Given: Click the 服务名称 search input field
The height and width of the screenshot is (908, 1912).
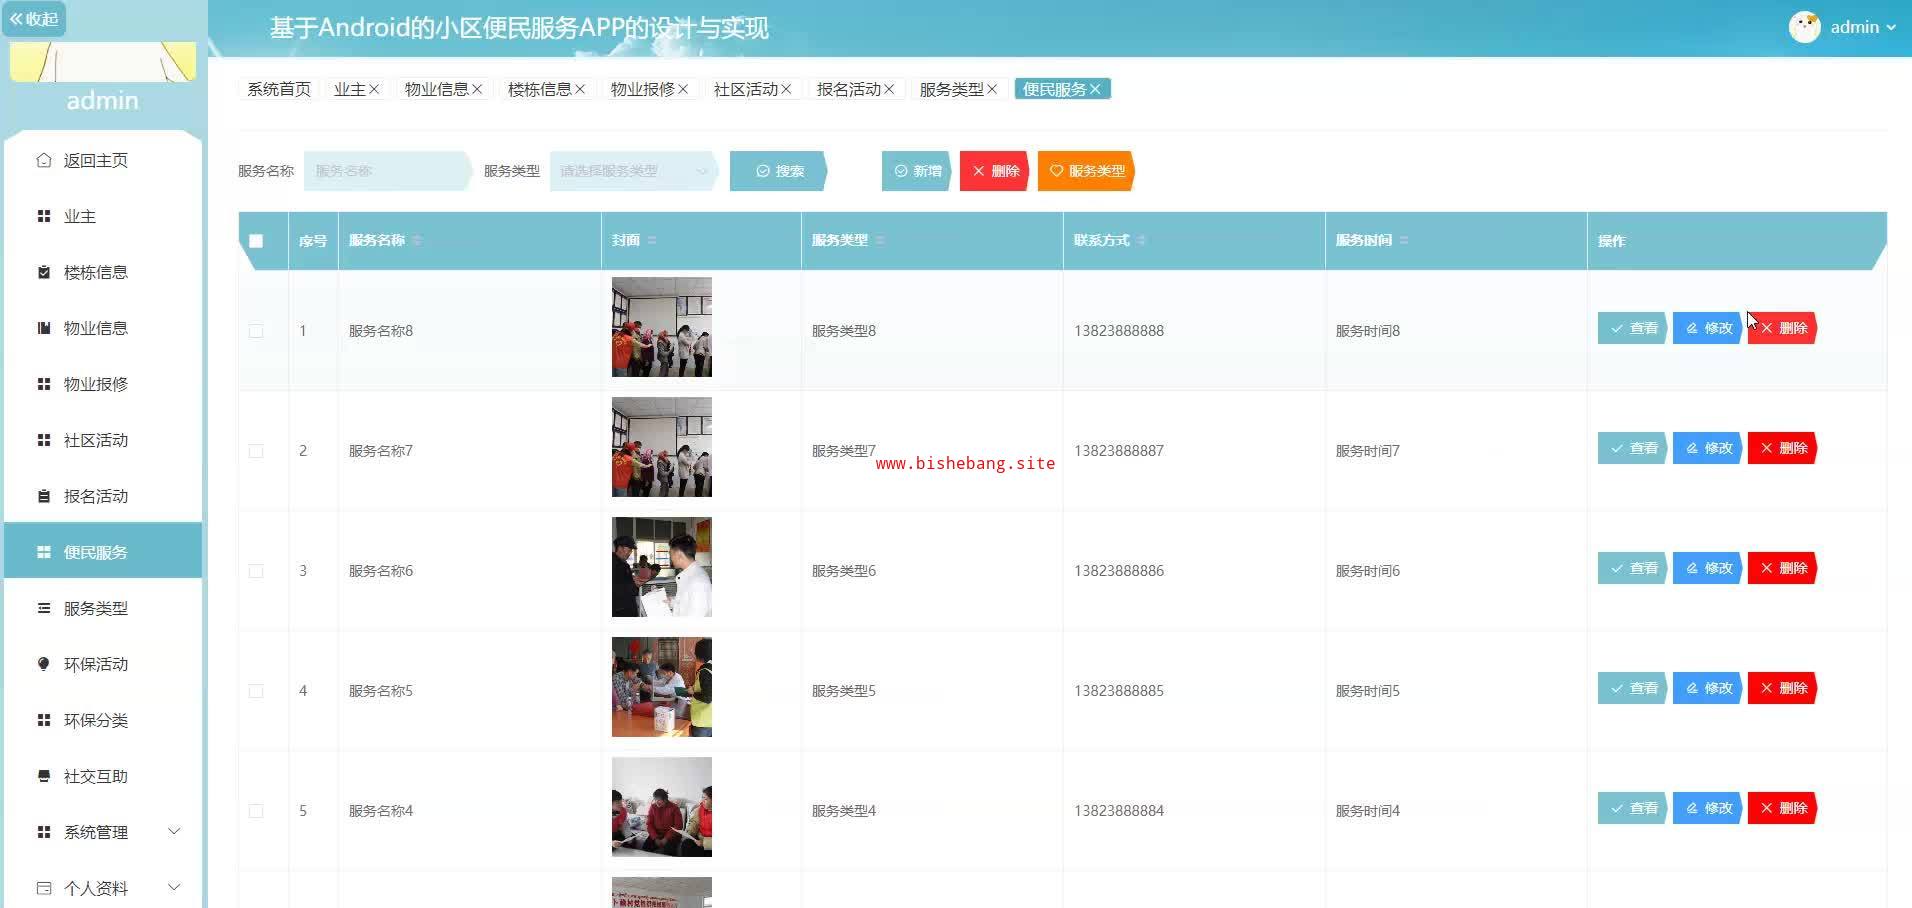Looking at the screenshot, I should (x=388, y=171).
